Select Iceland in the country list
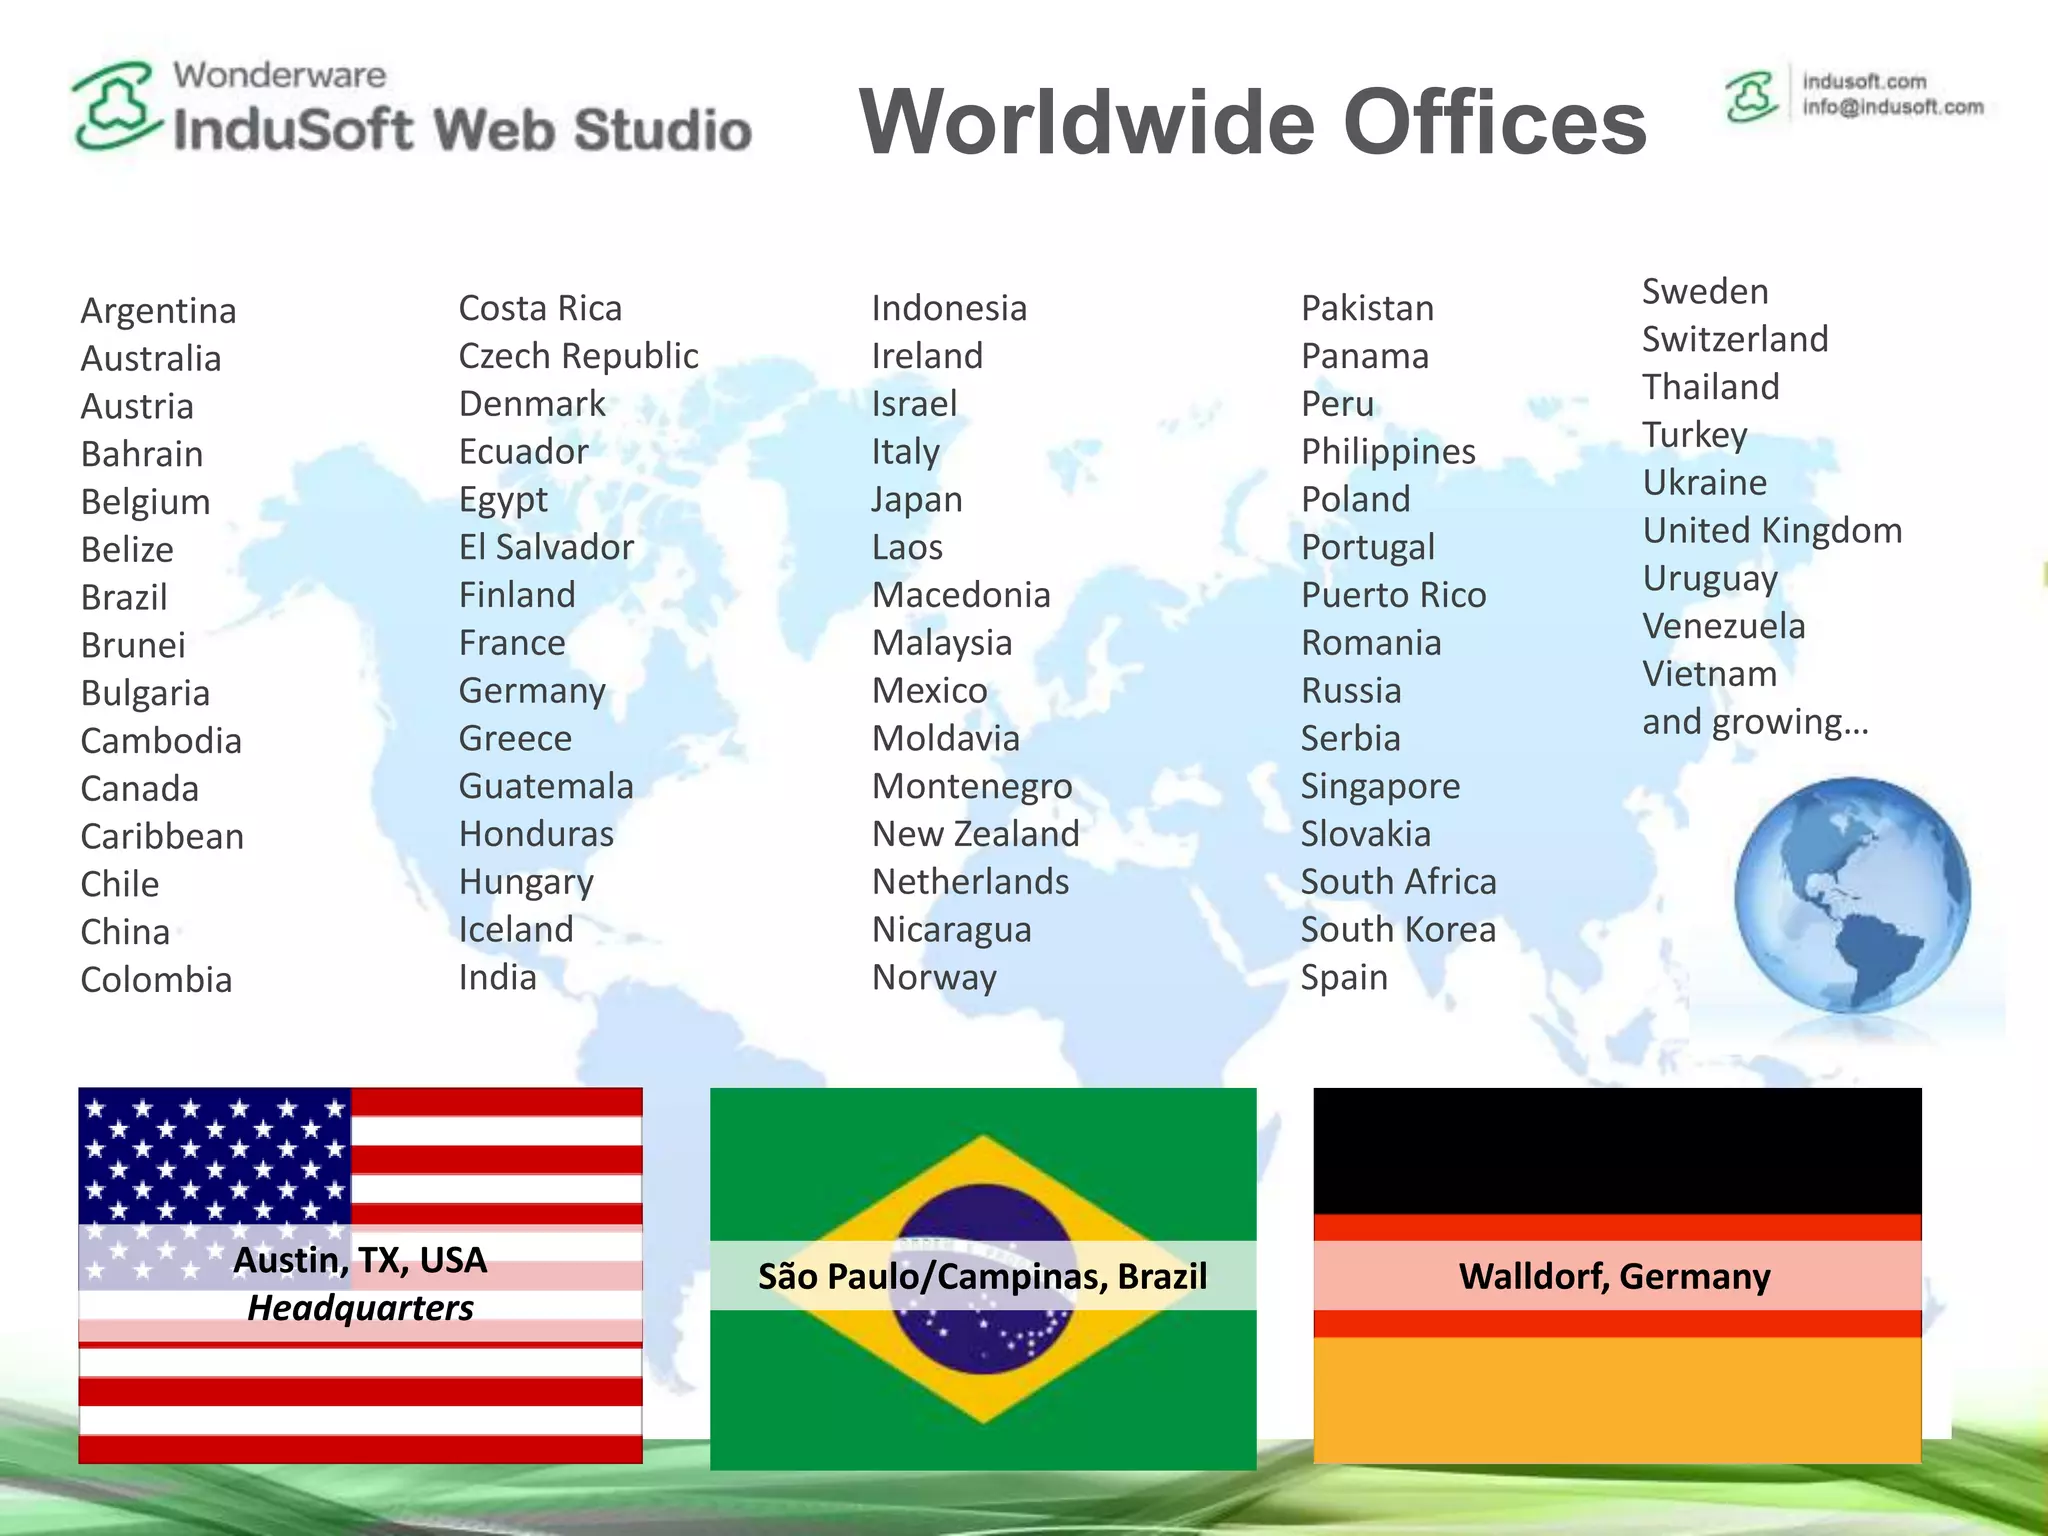Viewport: 2048px width, 1536px height. tap(516, 930)
